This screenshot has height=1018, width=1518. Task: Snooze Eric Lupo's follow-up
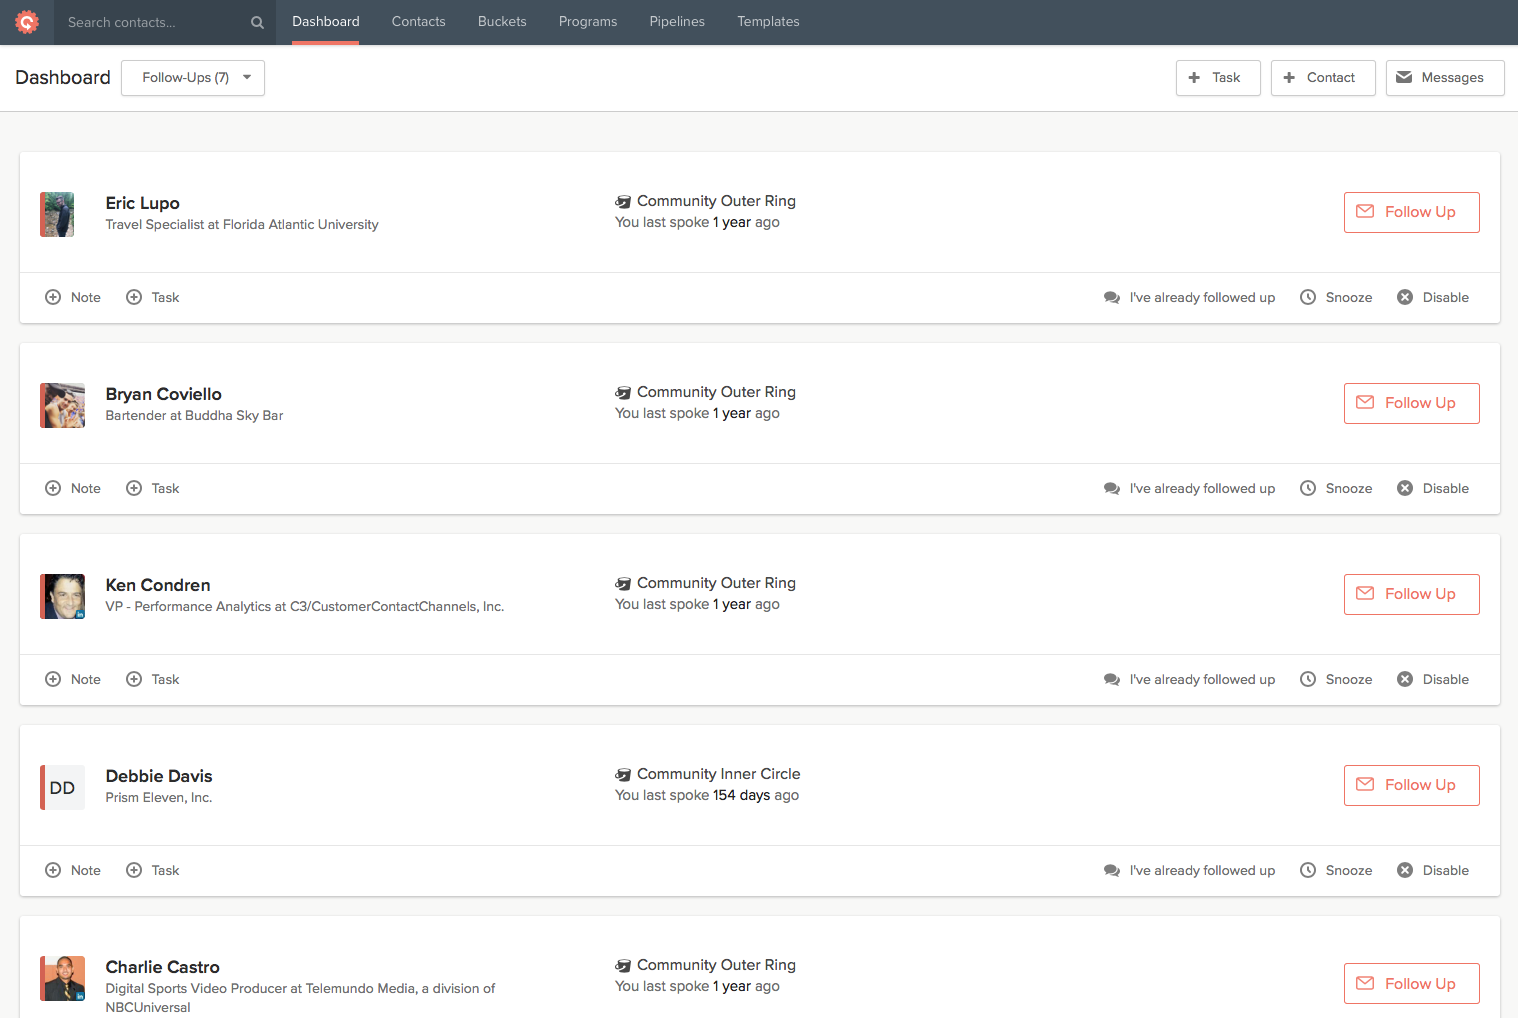[x=1336, y=297]
